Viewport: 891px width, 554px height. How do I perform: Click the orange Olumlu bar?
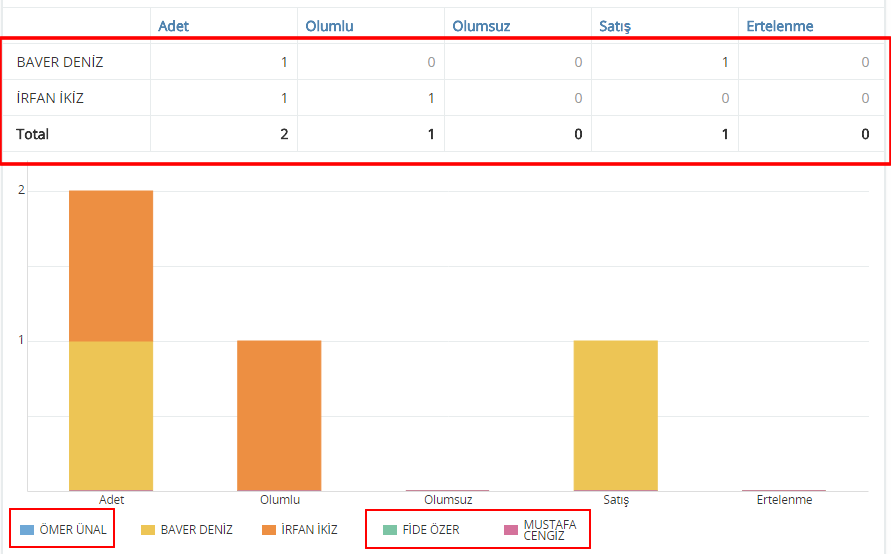pyautogui.click(x=279, y=415)
